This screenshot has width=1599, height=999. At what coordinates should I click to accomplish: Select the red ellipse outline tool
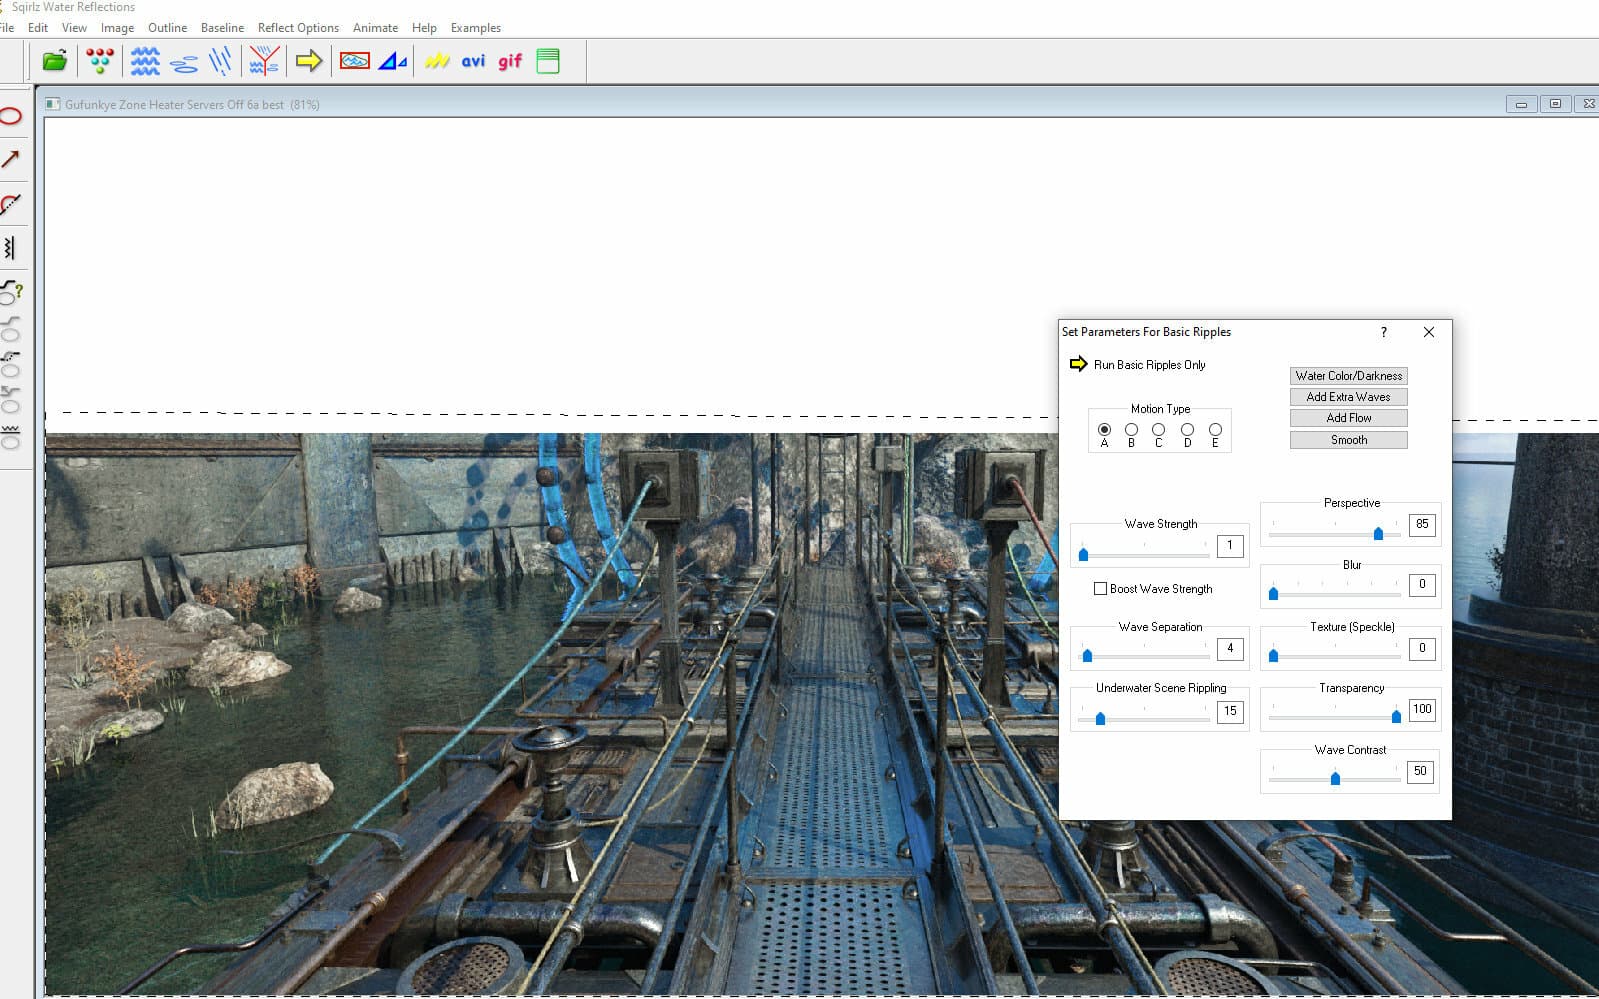pyautogui.click(x=11, y=116)
